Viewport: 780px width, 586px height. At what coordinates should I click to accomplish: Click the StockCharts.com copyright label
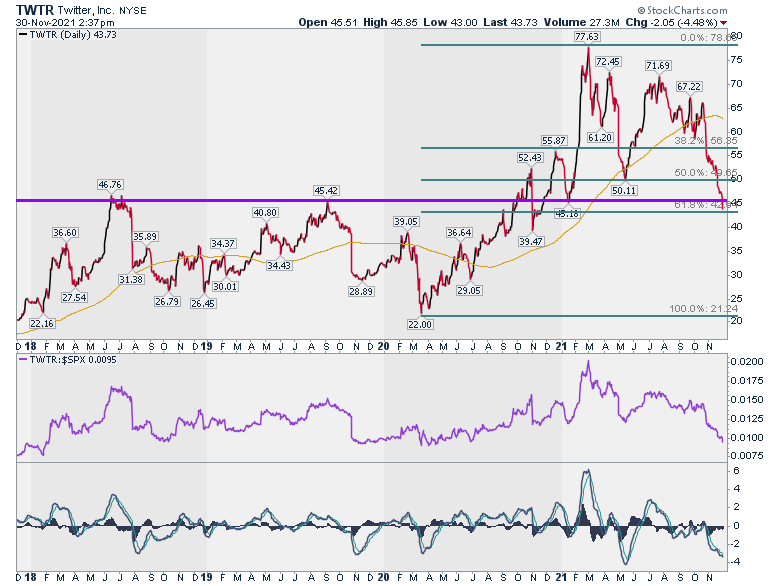(x=682, y=10)
